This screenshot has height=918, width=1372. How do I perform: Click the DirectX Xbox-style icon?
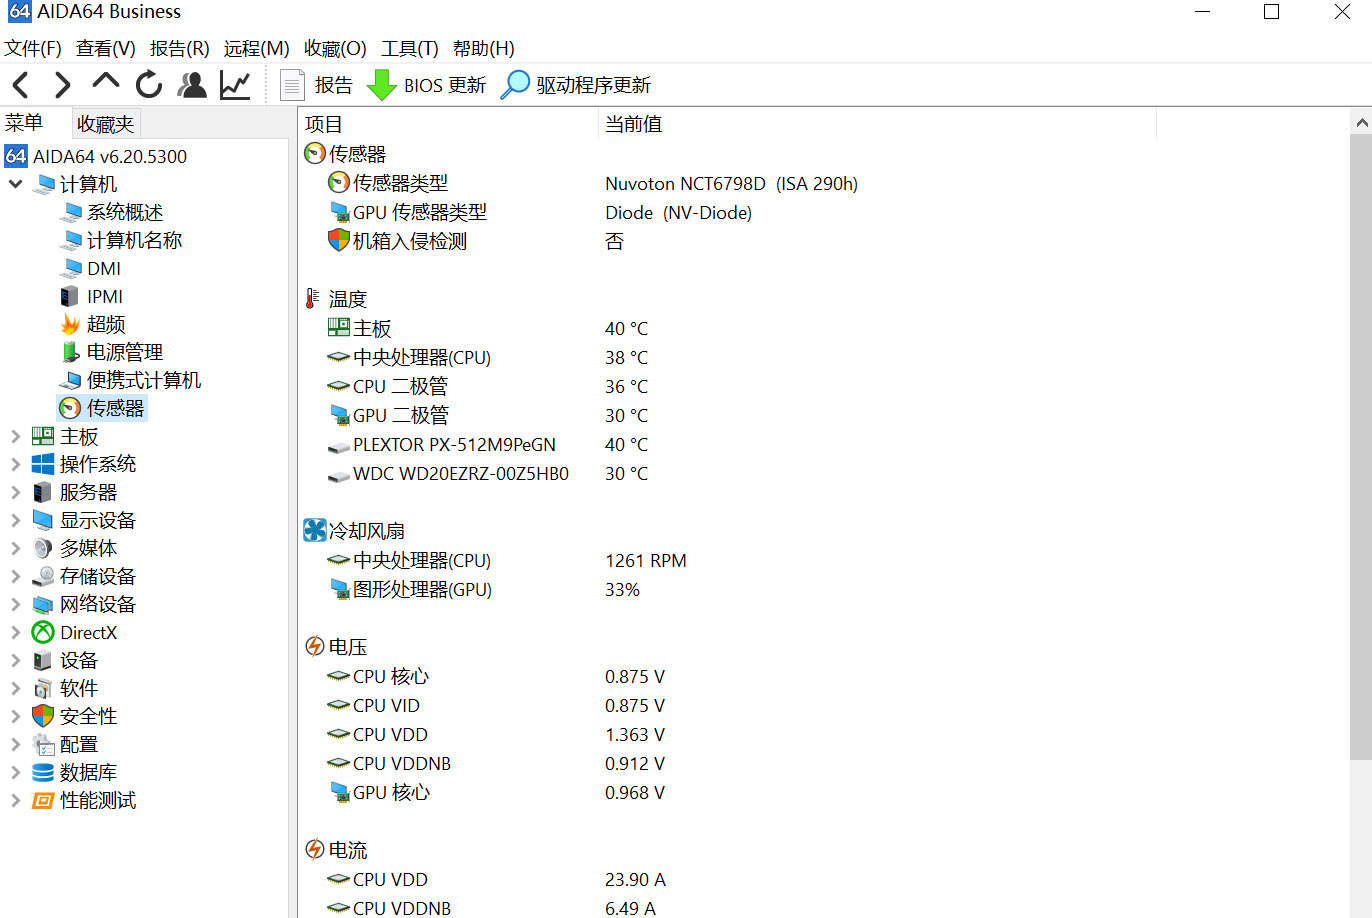[x=43, y=632]
